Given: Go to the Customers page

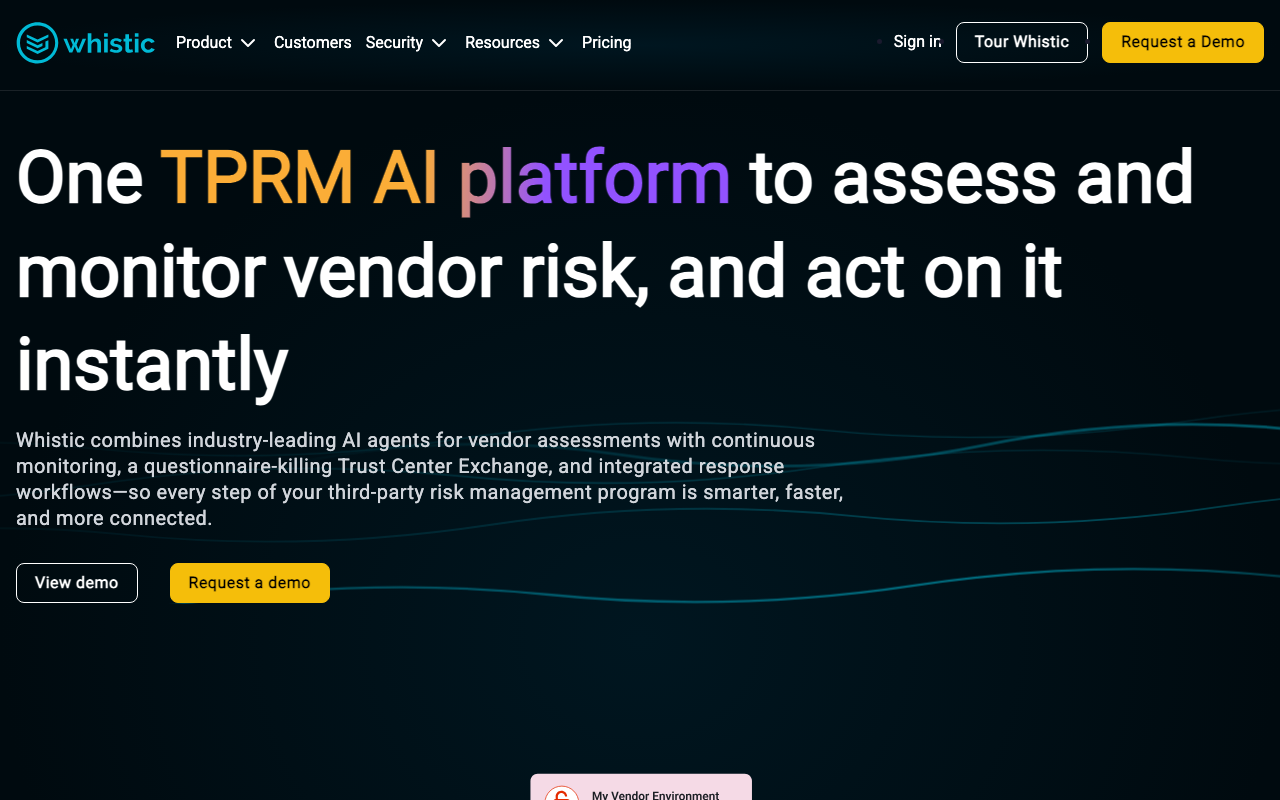Looking at the screenshot, I should click(x=312, y=43).
